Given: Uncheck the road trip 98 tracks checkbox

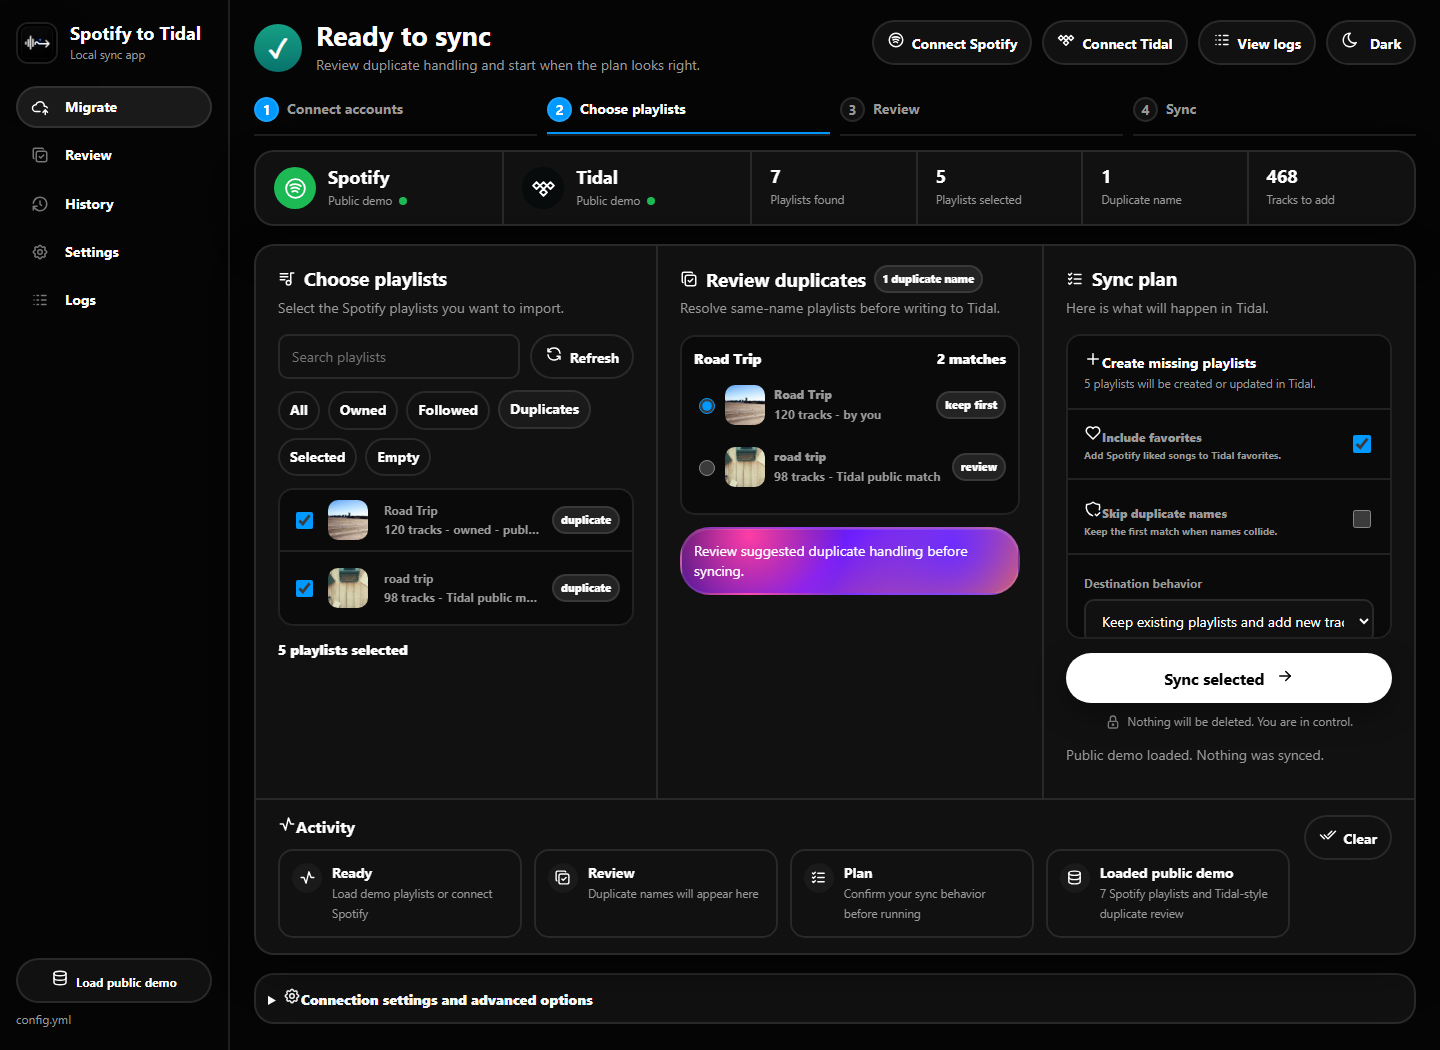Looking at the screenshot, I should click(x=305, y=588).
